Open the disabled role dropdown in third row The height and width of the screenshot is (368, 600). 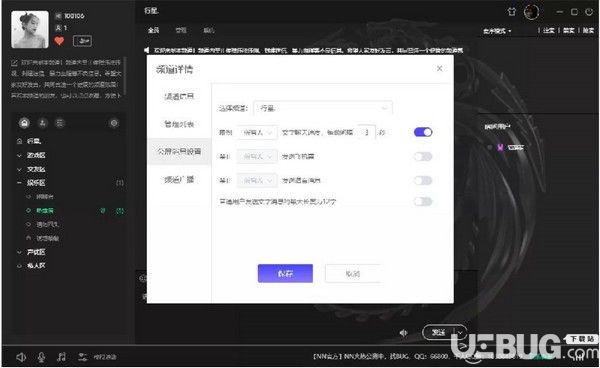pos(257,180)
